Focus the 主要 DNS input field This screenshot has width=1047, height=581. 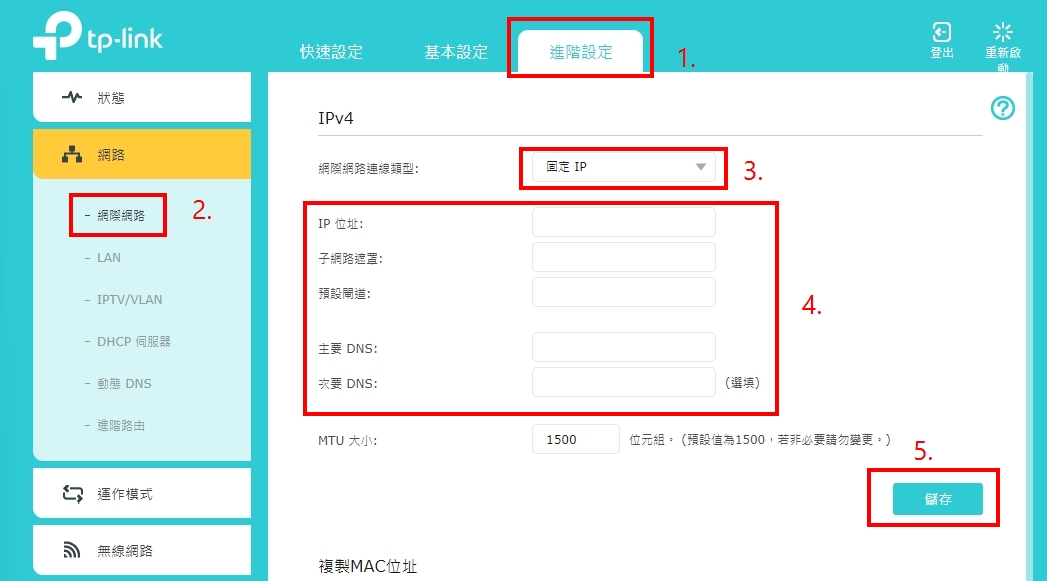point(623,347)
